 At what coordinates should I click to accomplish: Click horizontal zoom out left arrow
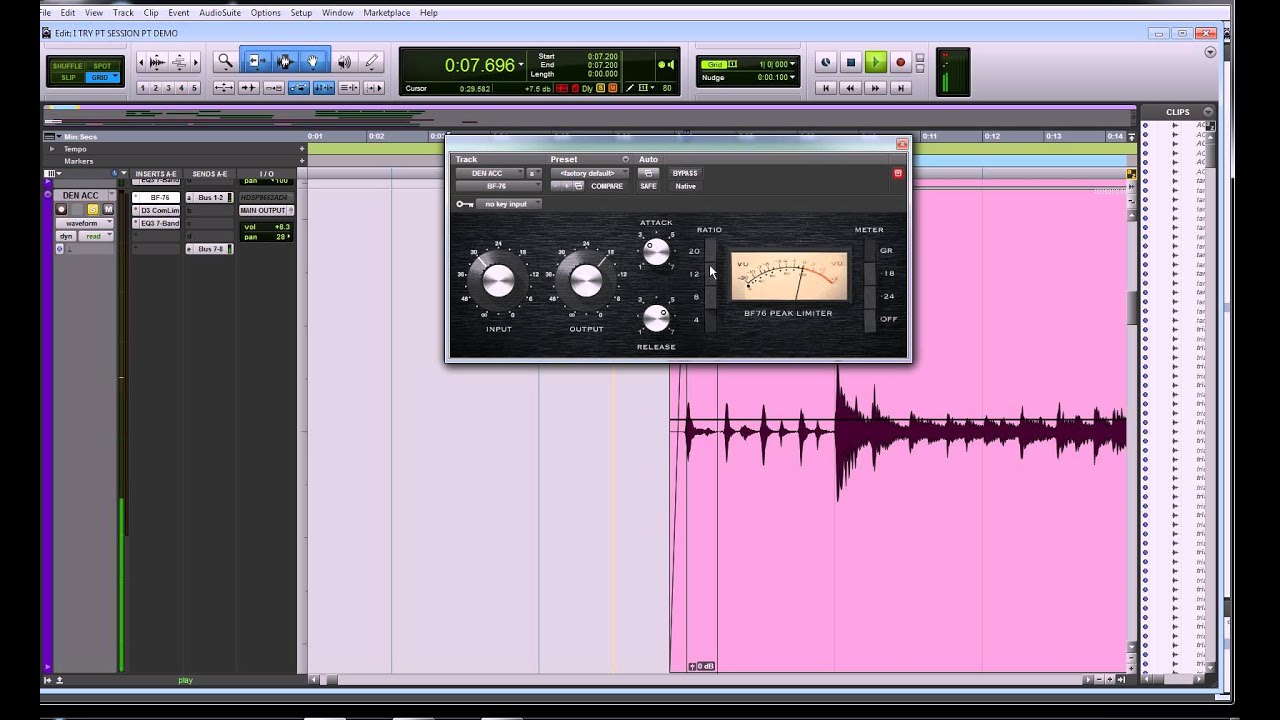[141, 62]
